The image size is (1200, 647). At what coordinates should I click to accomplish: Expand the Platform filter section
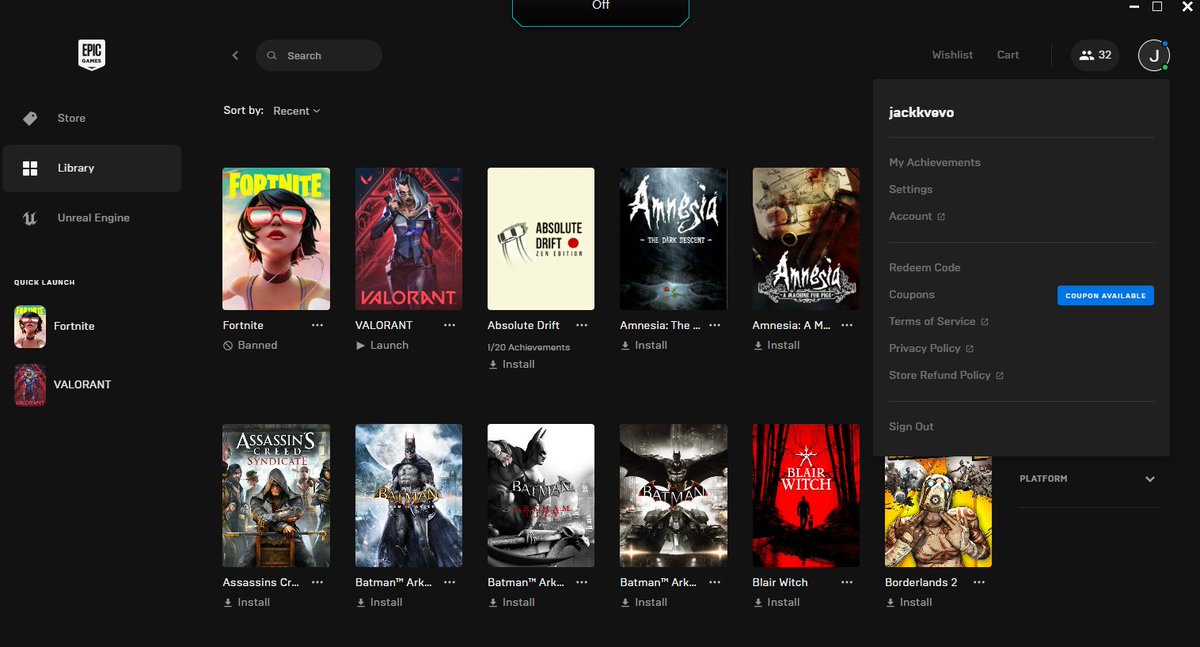1088,479
